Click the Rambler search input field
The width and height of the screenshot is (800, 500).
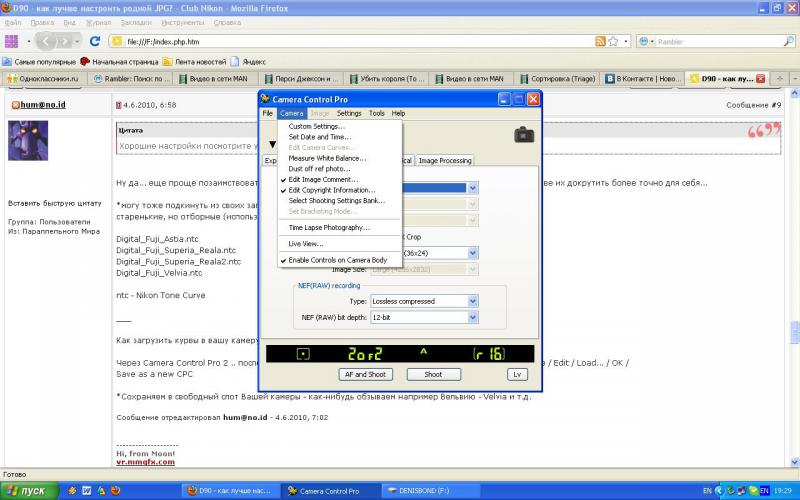718,42
